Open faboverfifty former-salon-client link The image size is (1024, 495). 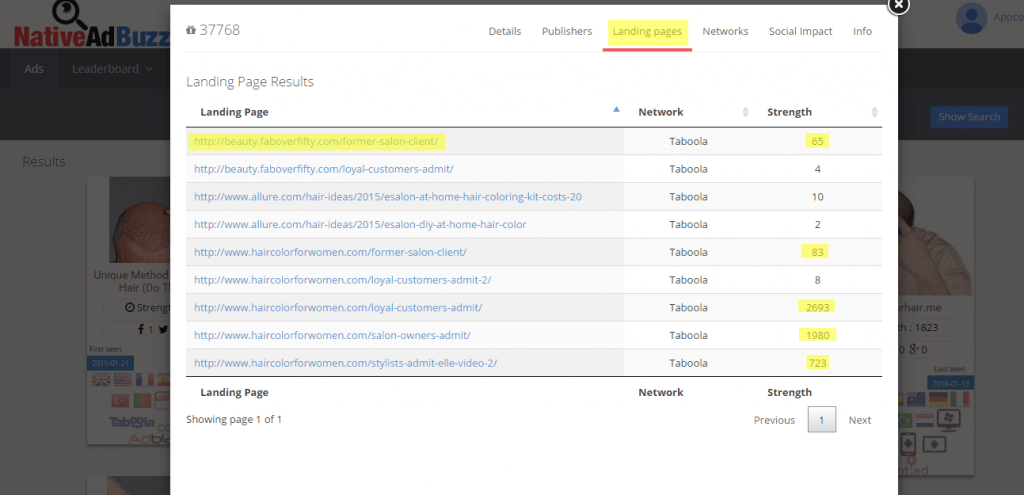tap(316, 141)
